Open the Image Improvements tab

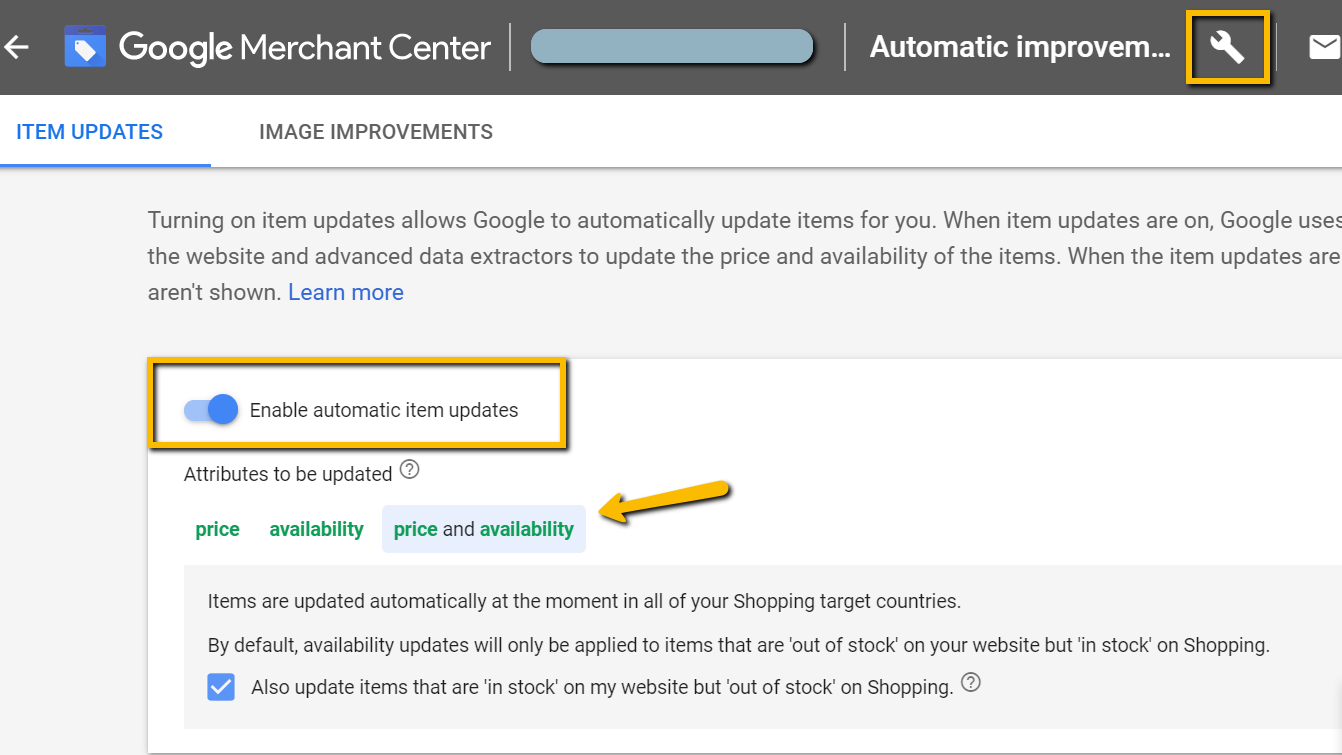pos(376,132)
